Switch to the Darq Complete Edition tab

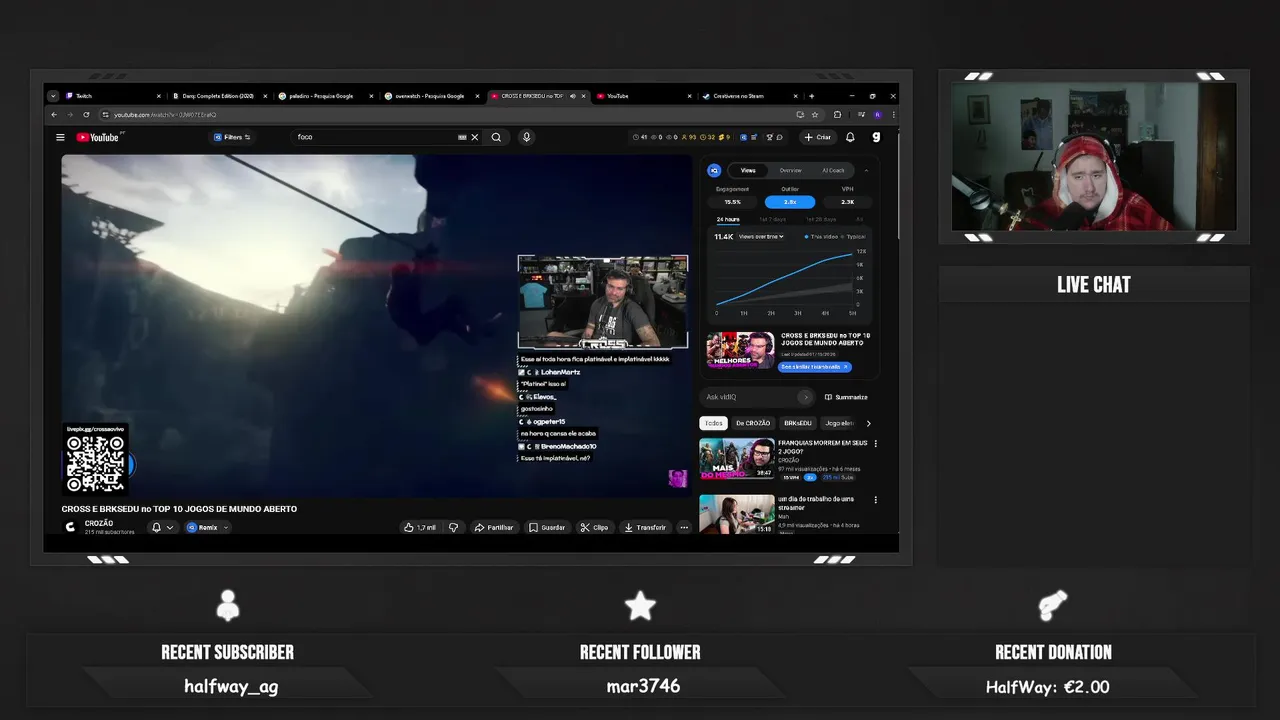pos(219,96)
